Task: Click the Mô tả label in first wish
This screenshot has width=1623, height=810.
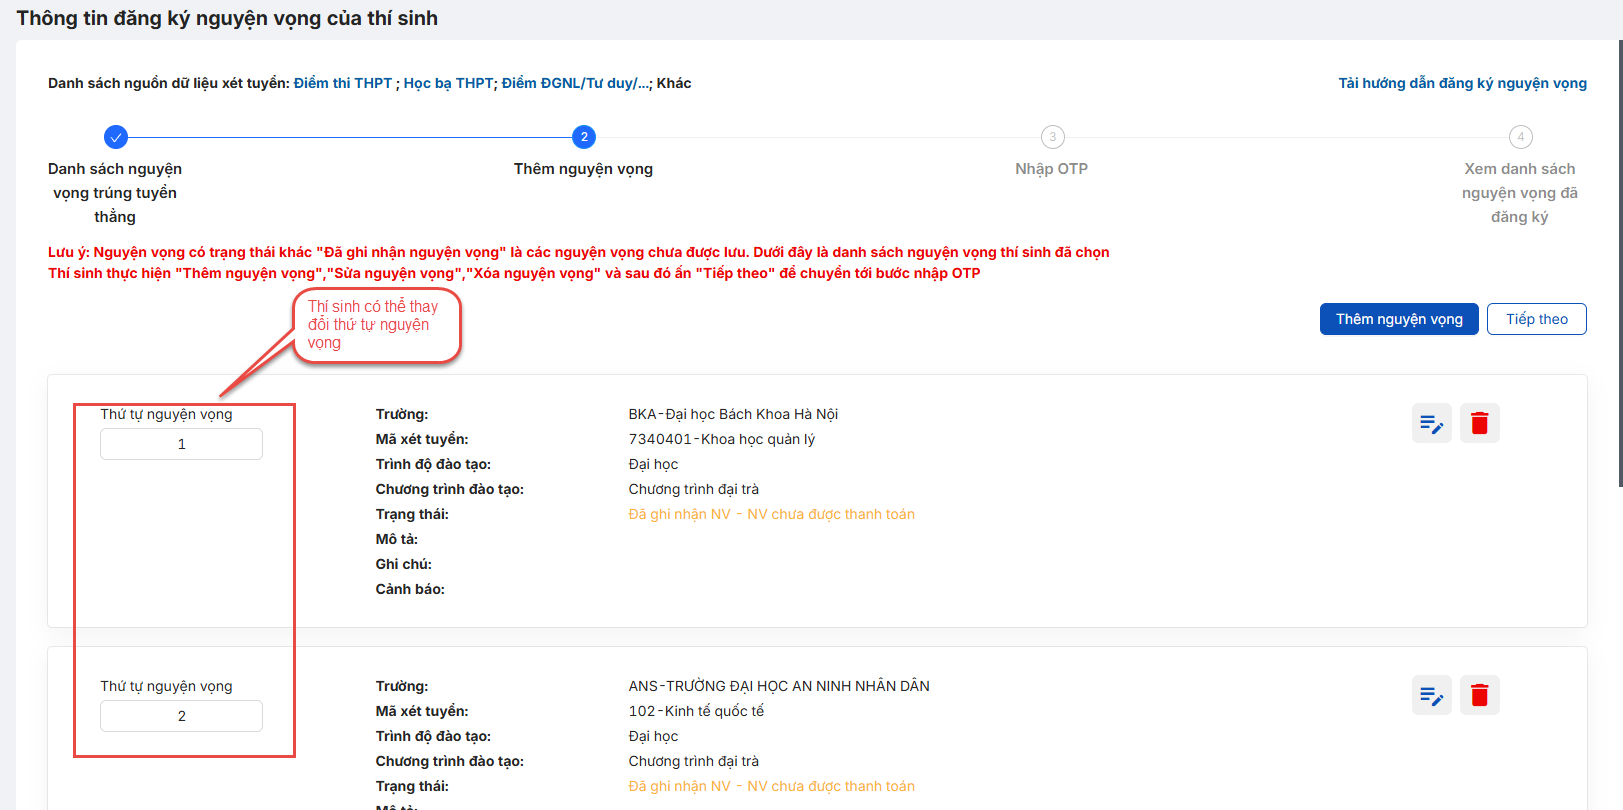Action: click(x=396, y=539)
